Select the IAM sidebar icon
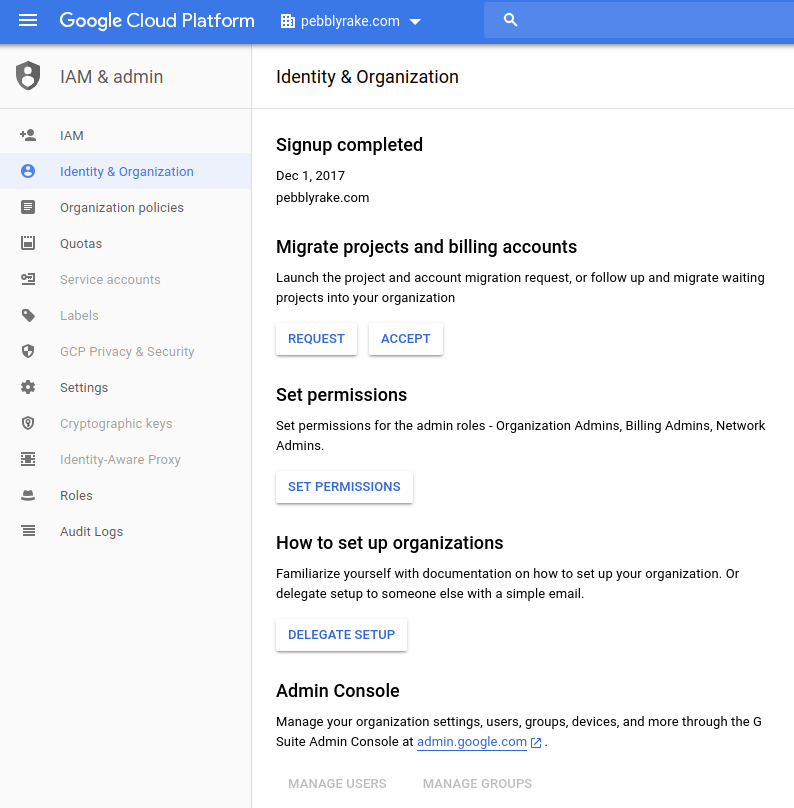Screen dimensions: 794x808 (28, 135)
